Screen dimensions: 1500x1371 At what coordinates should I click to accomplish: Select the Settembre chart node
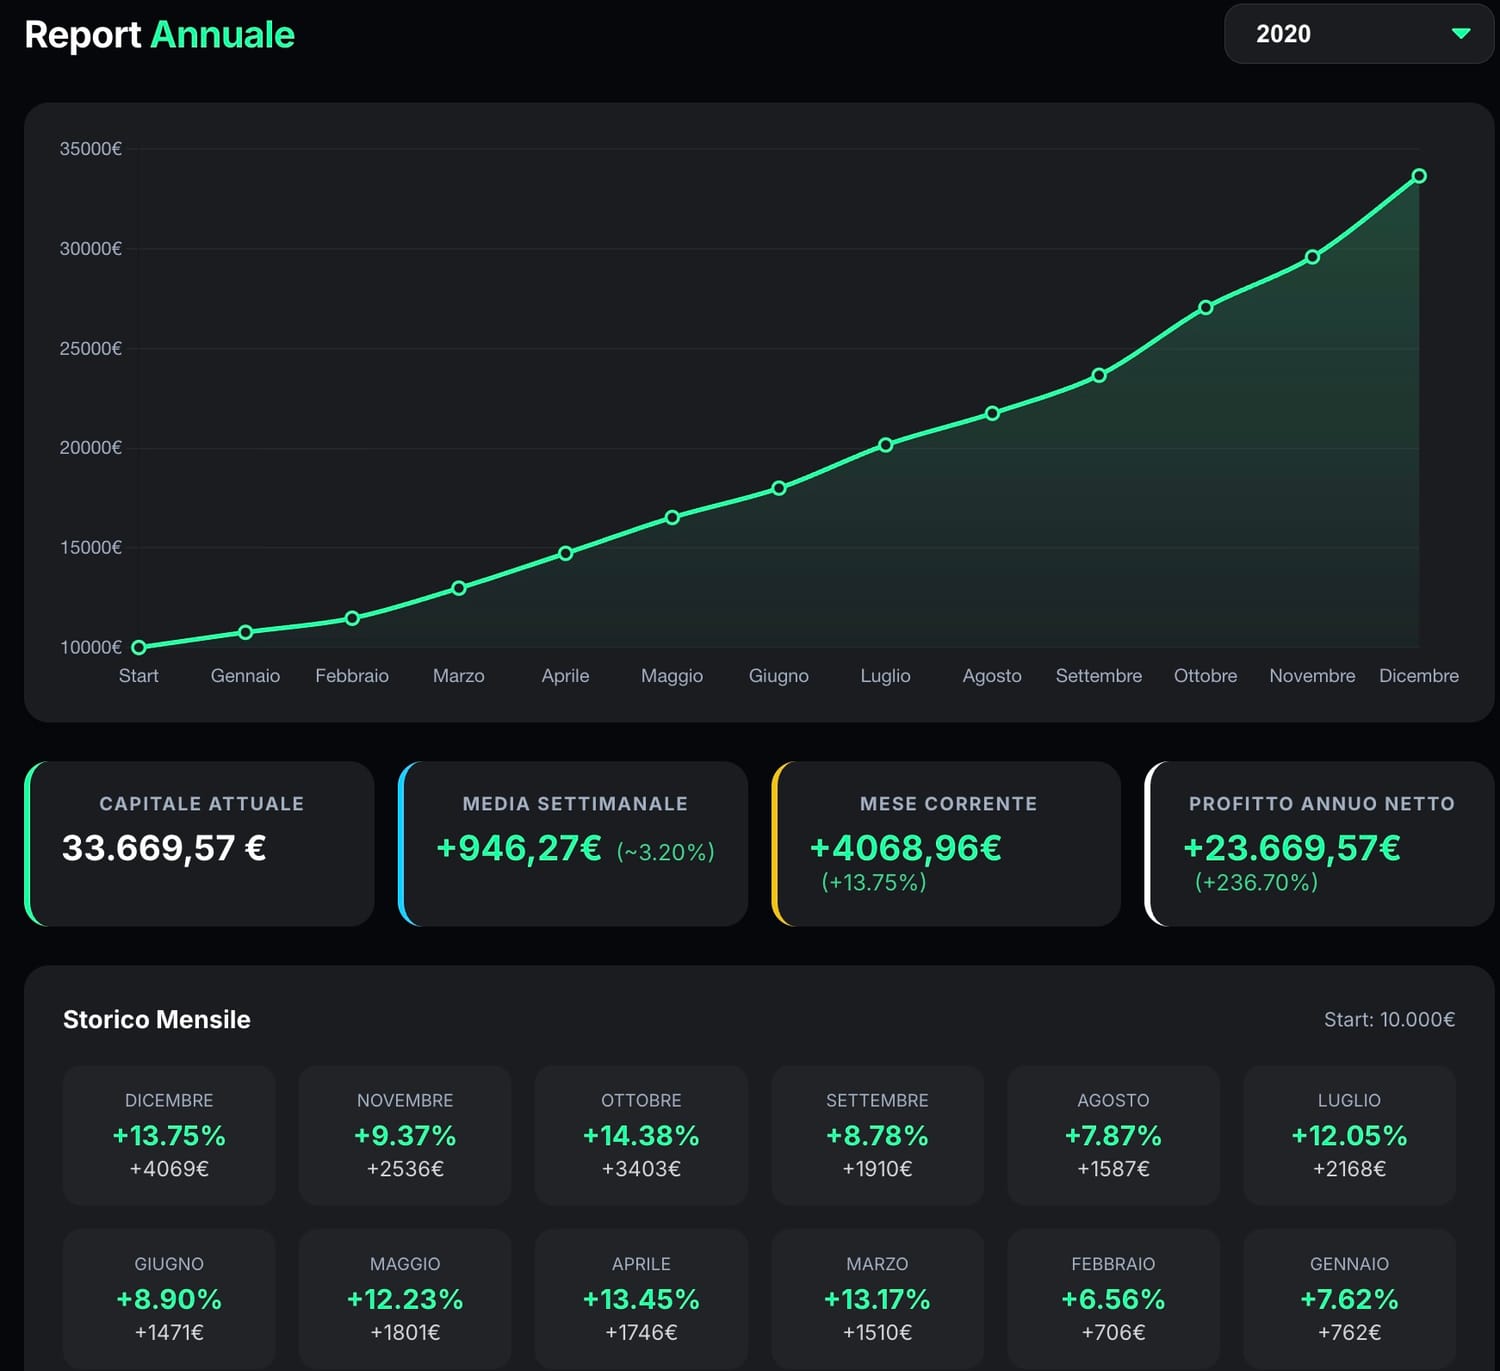pos(1098,375)
